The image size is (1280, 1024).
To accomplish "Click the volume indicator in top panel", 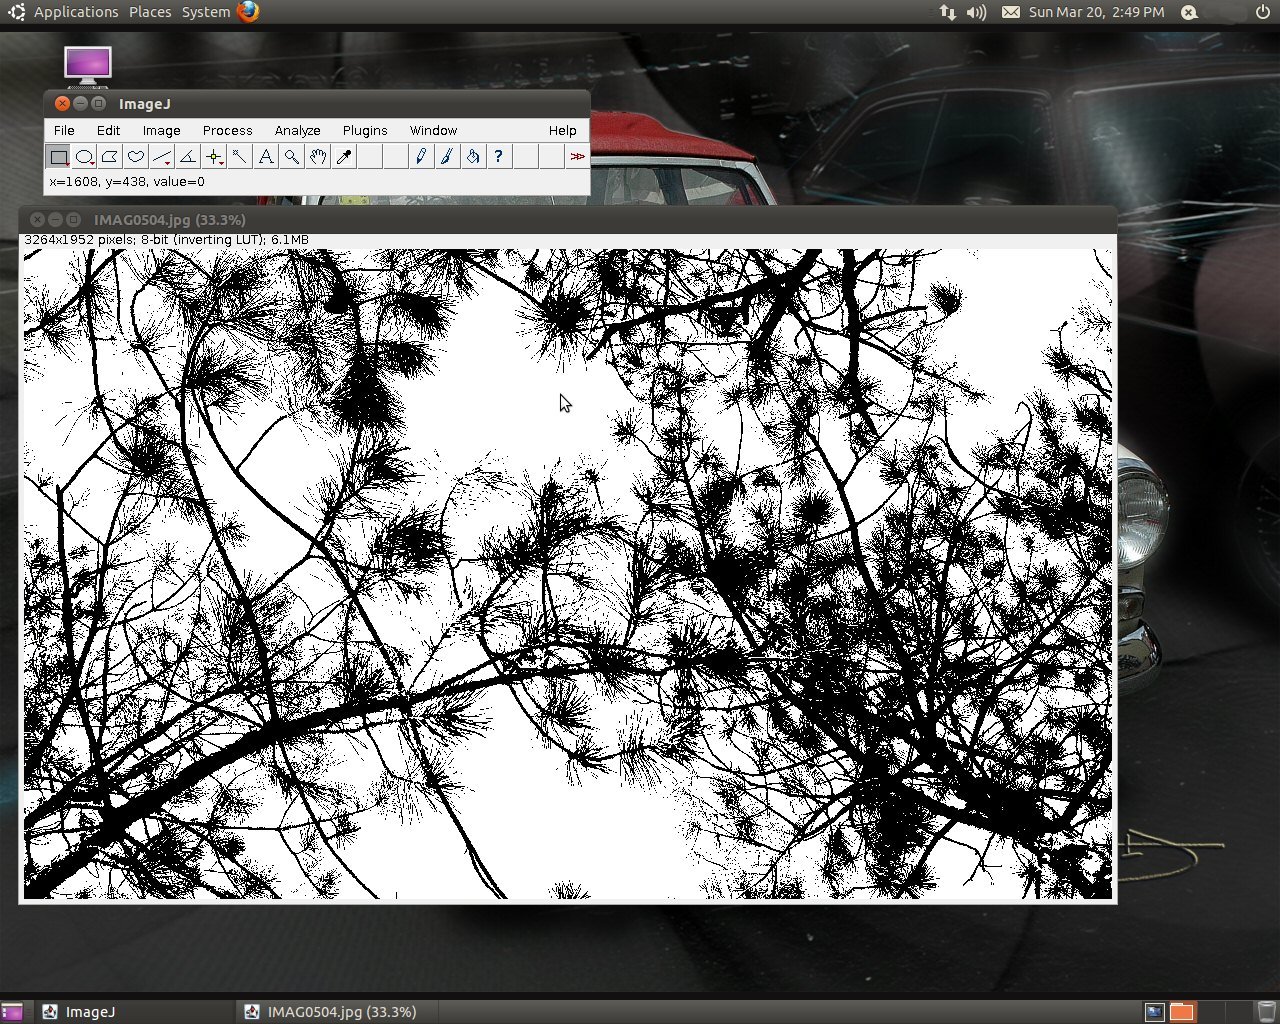I will pos(974,12).
